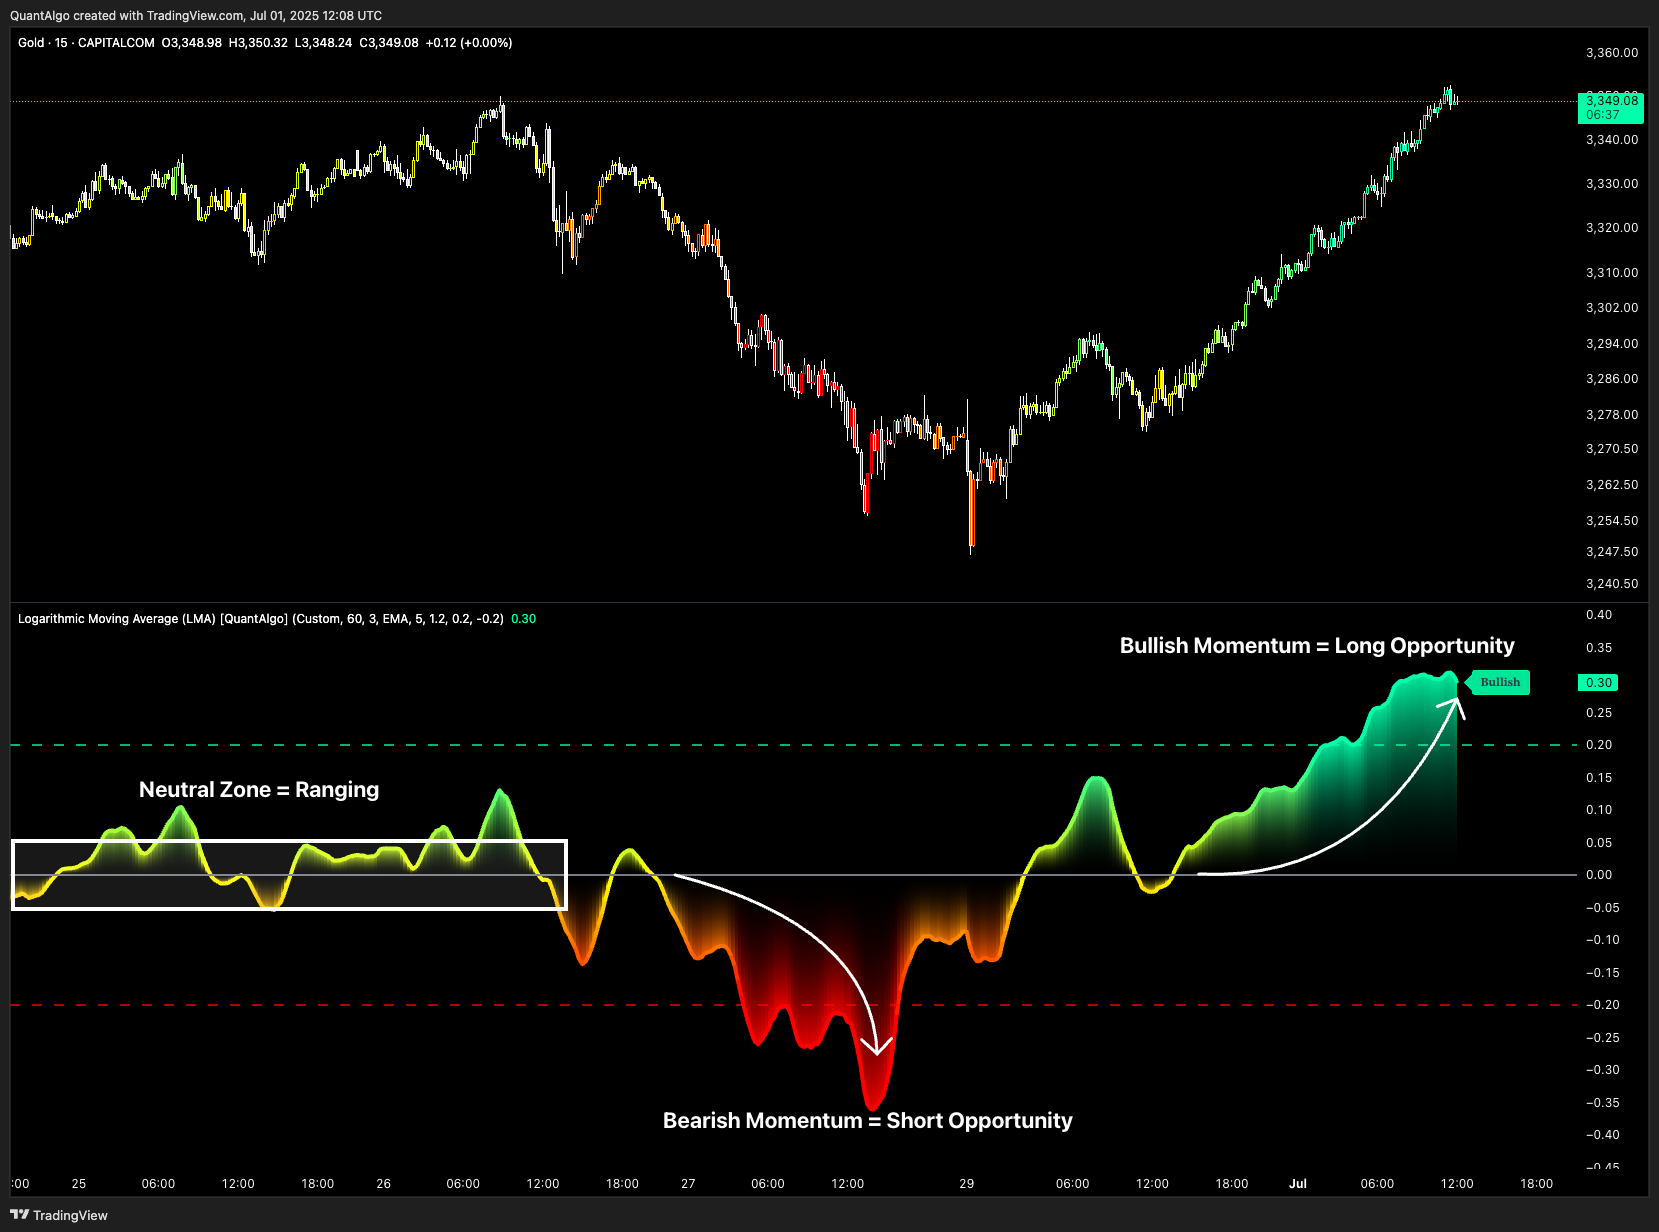Image resolution: width=1659 pixels, height=1232 pixels.
Task: Click the 3,340.00 price scale label
Action: [1612, 140]
